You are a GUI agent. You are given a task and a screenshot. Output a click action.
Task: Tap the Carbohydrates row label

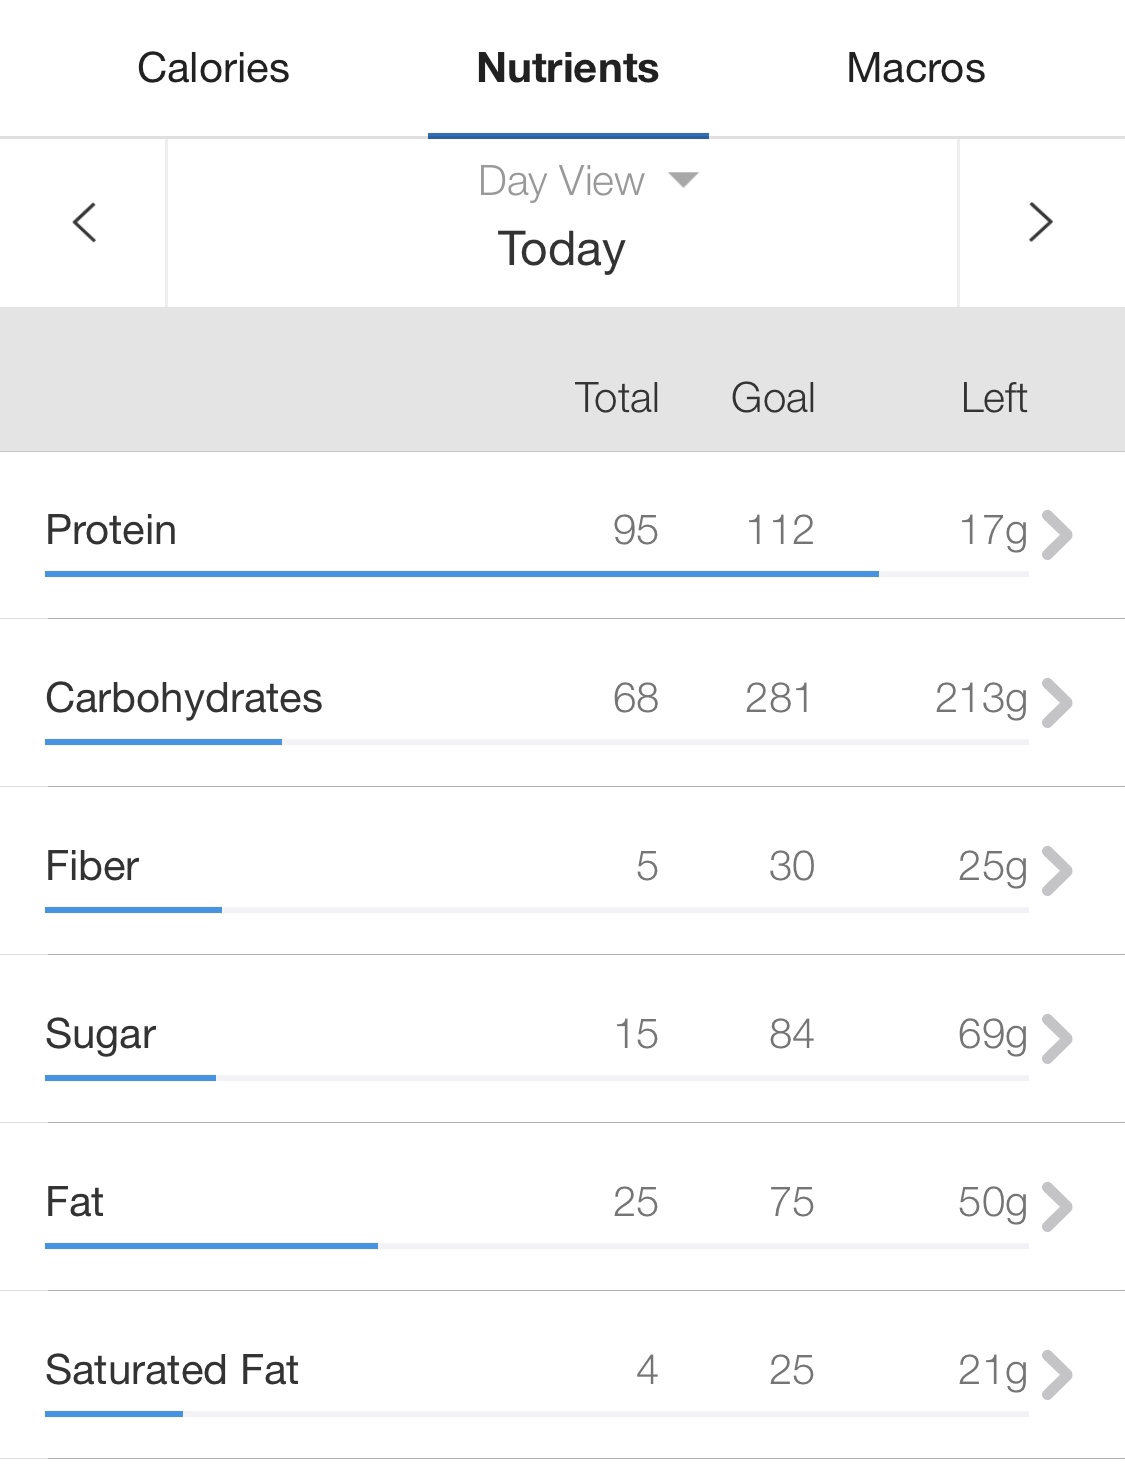(184, 698)
